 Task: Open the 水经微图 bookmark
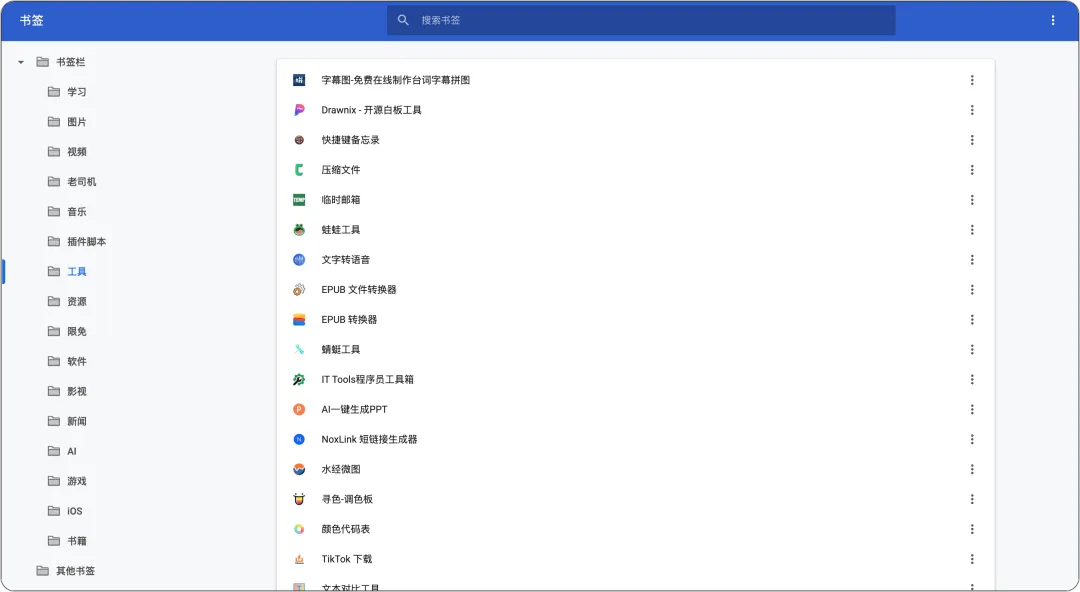pyautogui.click(x=341, y=469)
